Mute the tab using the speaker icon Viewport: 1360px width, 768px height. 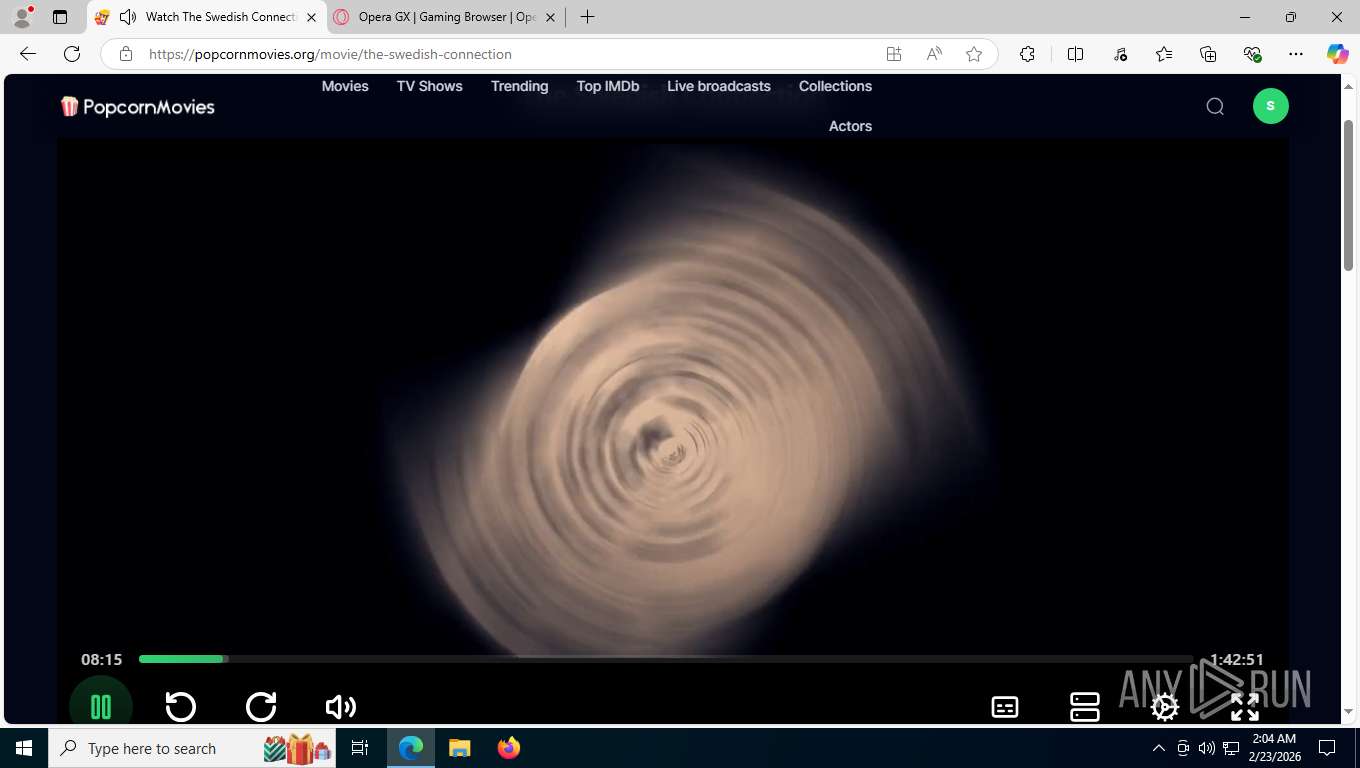[x=127, y=17]
